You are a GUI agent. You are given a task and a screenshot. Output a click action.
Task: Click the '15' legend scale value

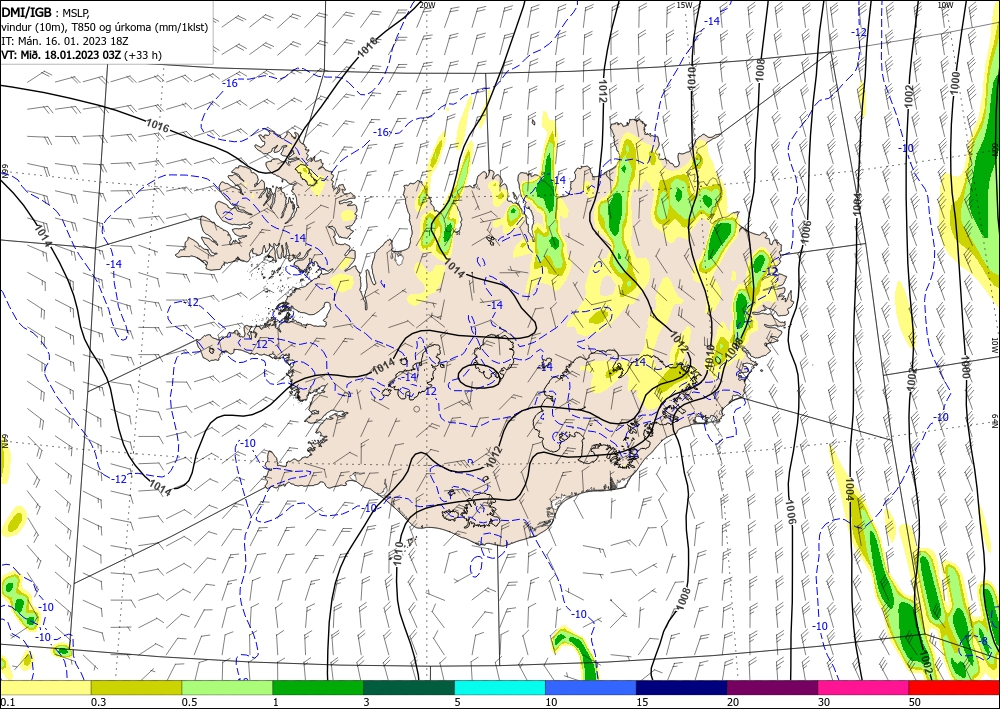pos(642,702)
